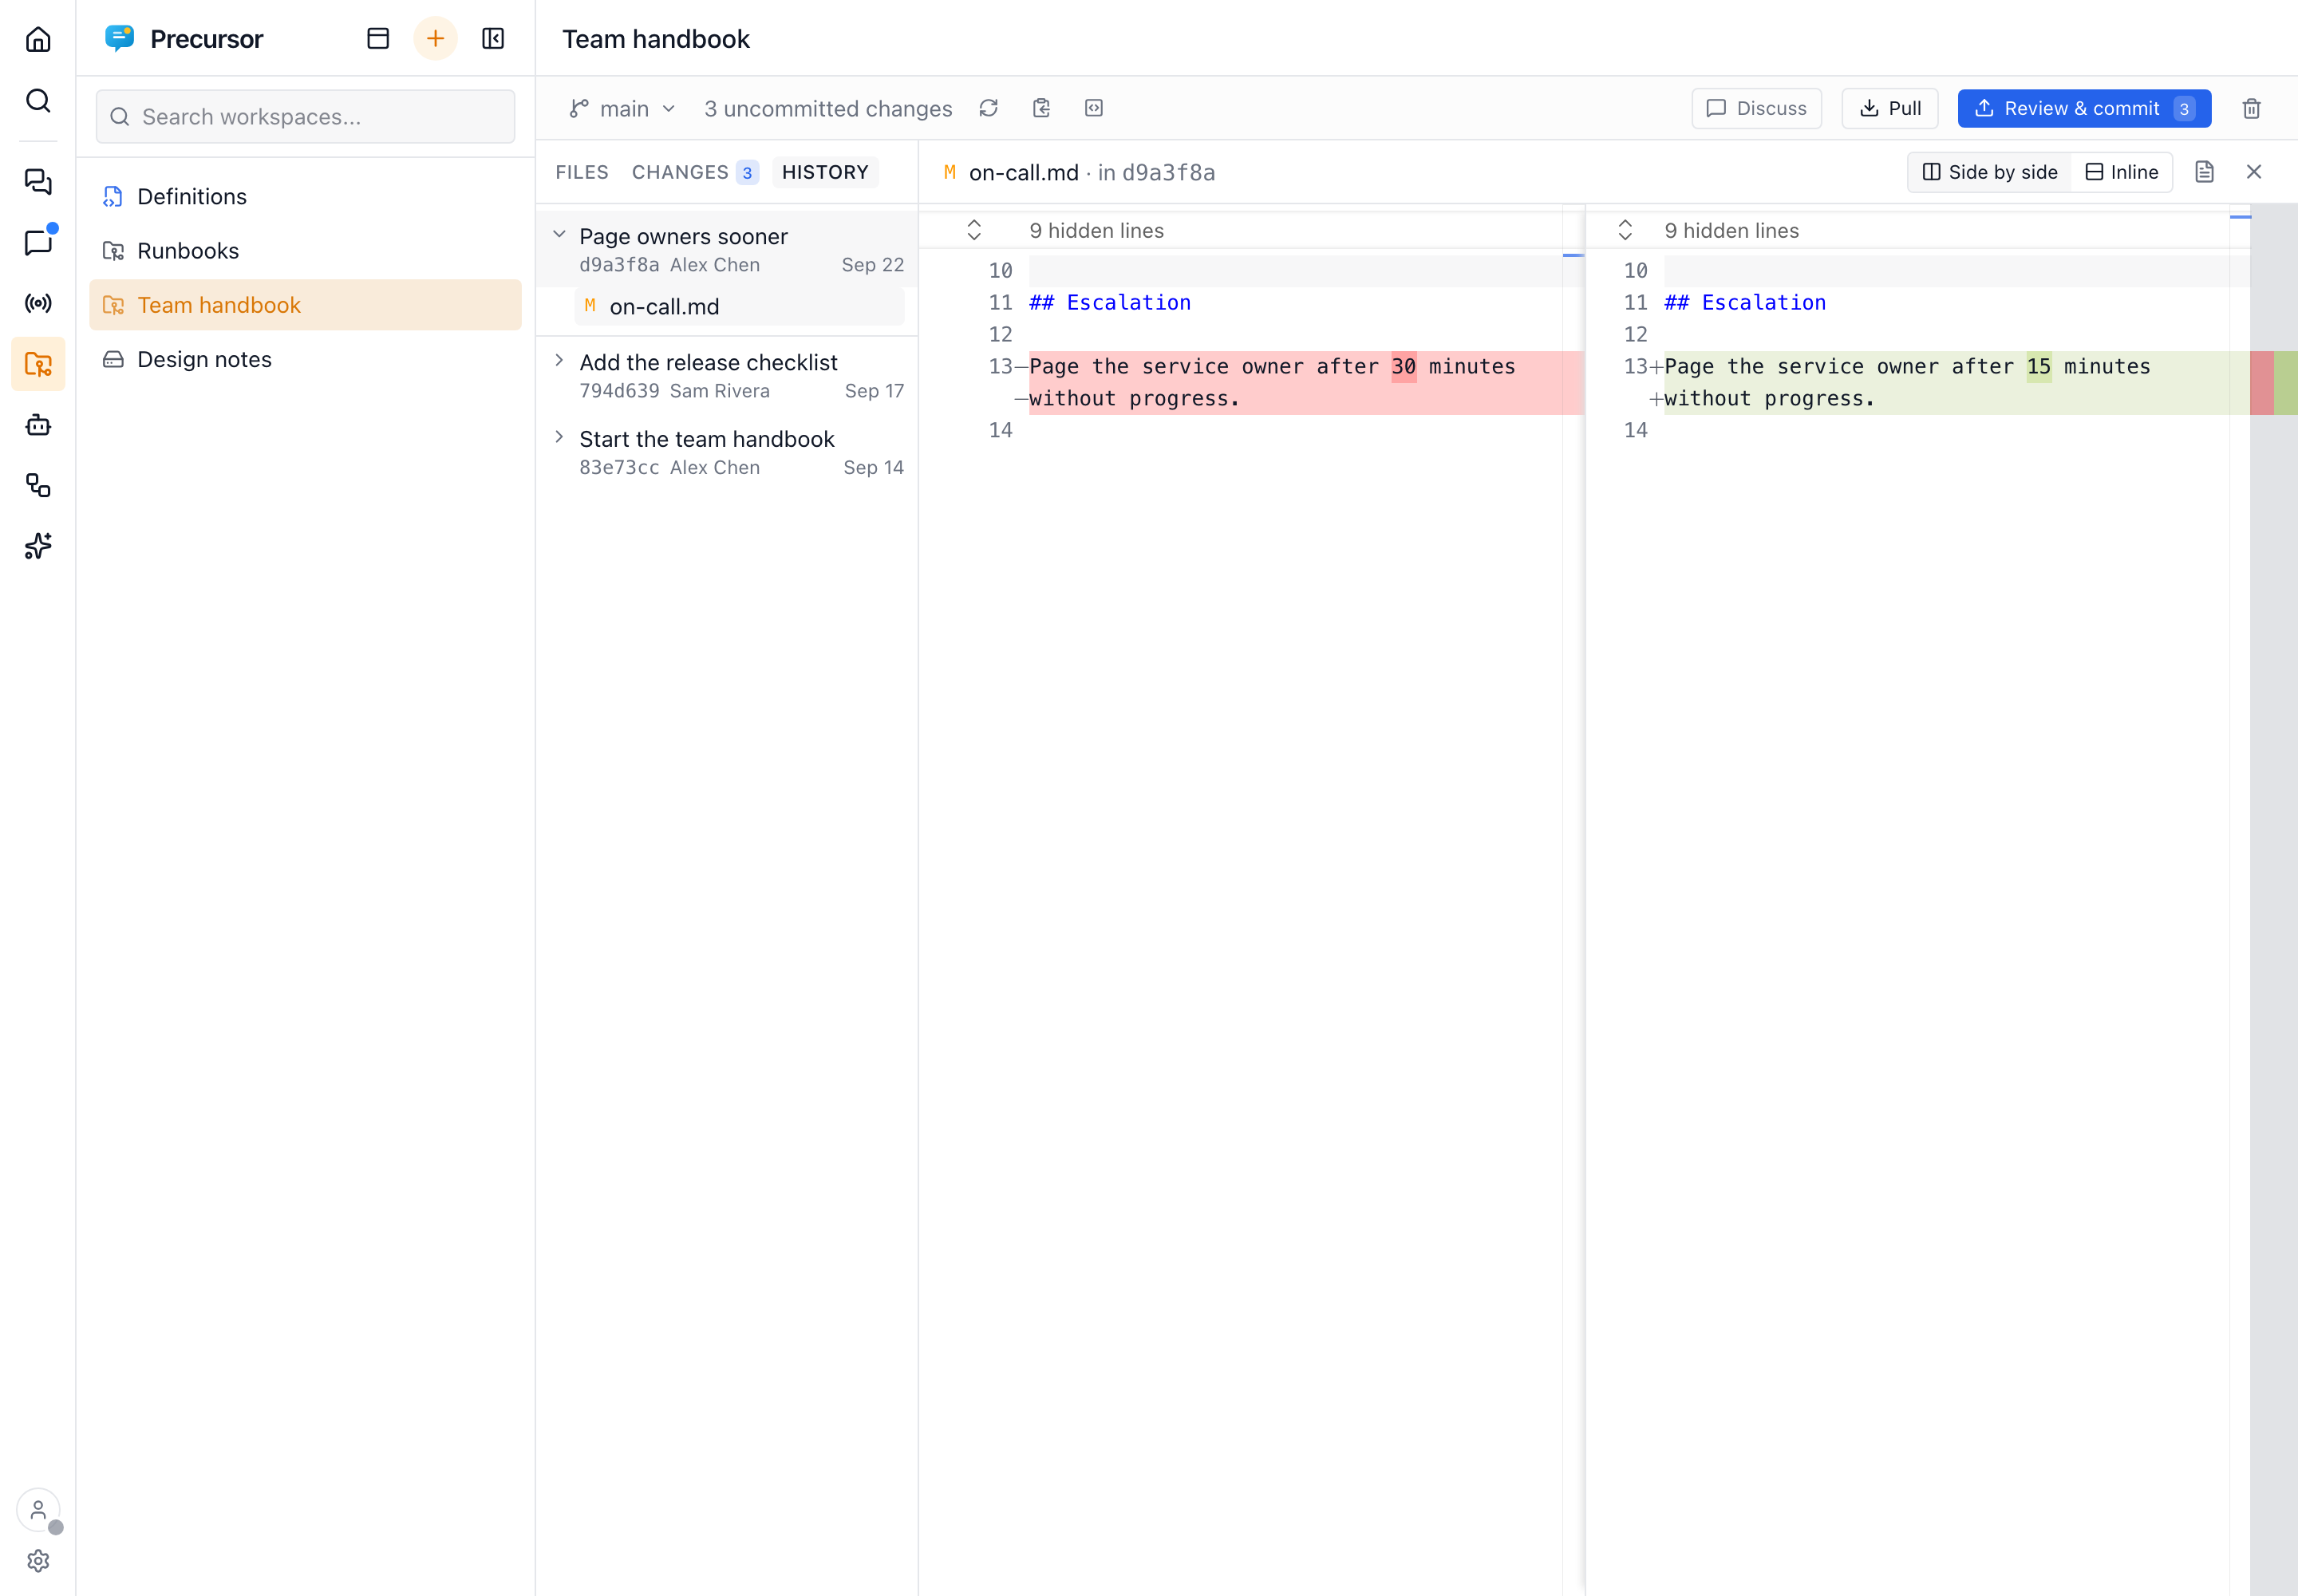Open the settings gear icon
The image size is (2298, 1596).
(38, 1561)
